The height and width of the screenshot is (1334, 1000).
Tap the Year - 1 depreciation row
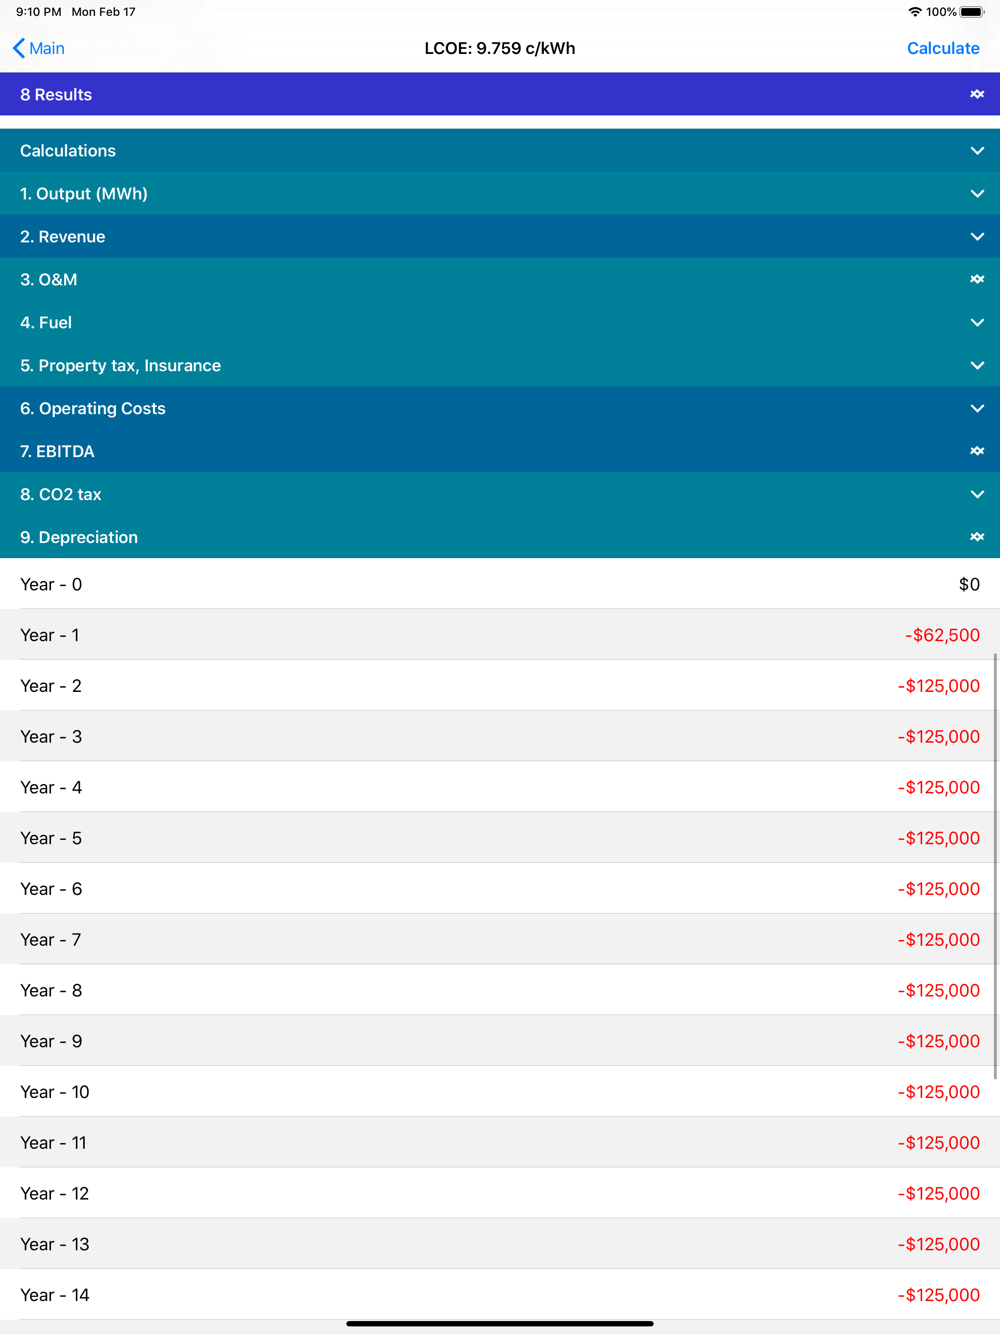tap(500, 635)
